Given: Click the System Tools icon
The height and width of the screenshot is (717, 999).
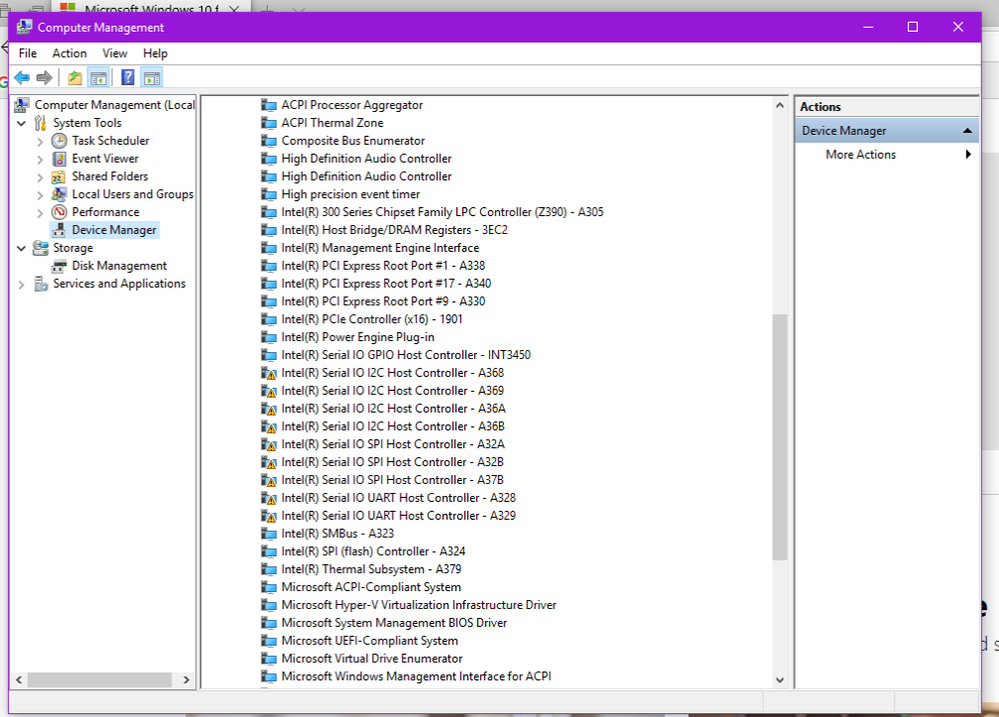Looking at the screenshot, I should point(40,123).
